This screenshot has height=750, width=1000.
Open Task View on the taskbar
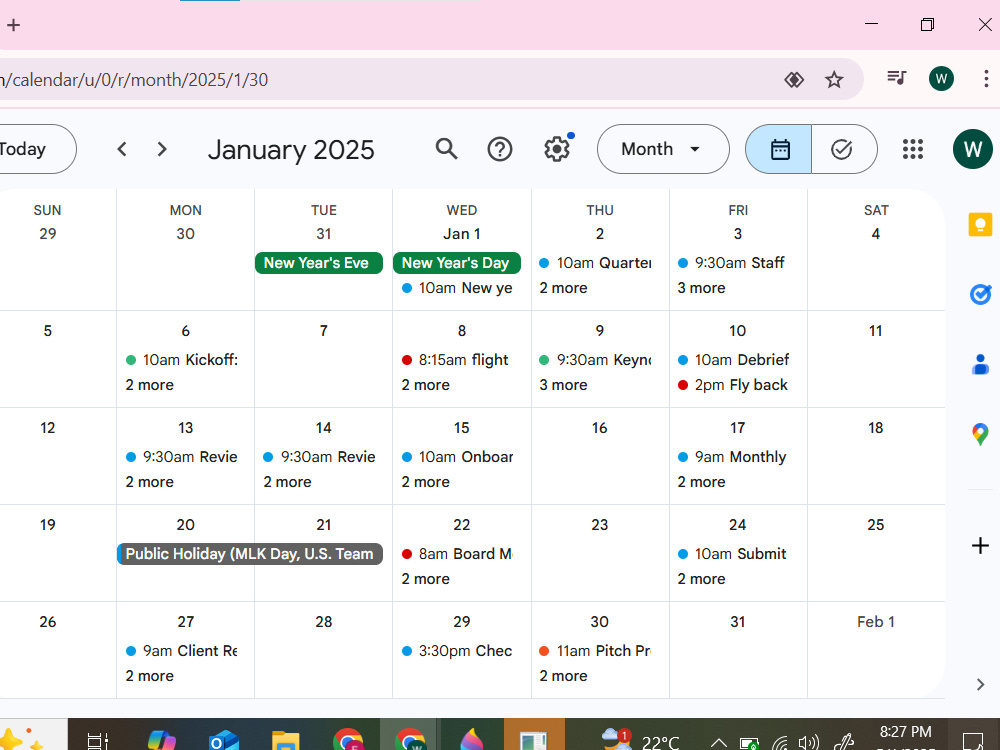pyautogui.click(x=98, y=741)
